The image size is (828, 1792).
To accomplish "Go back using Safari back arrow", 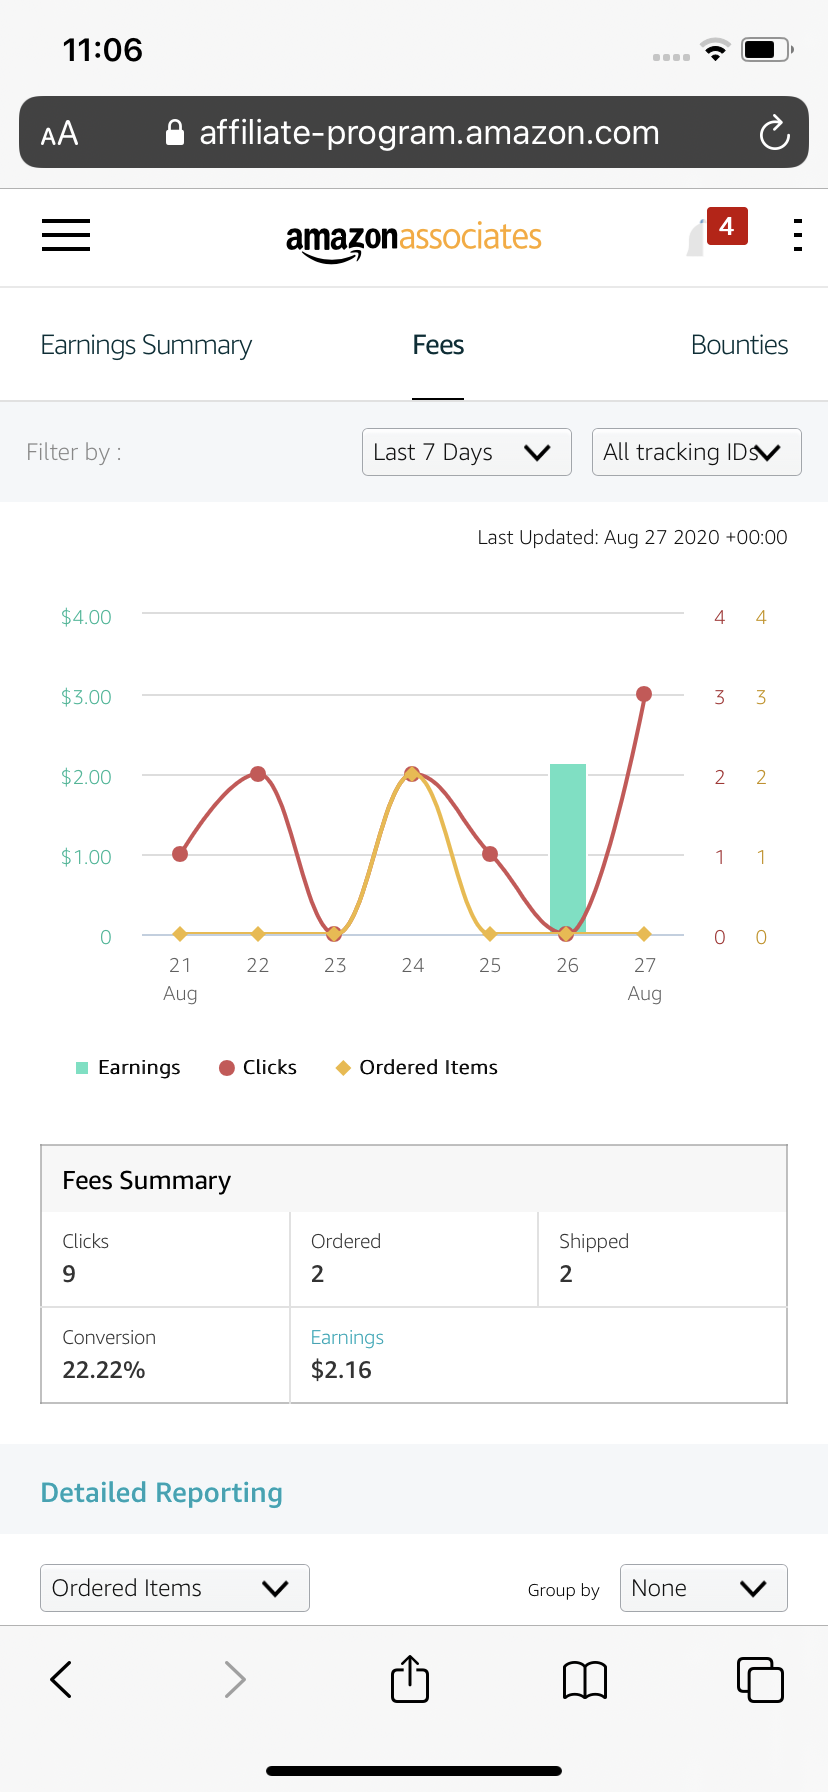I will tap(61, 1679).
